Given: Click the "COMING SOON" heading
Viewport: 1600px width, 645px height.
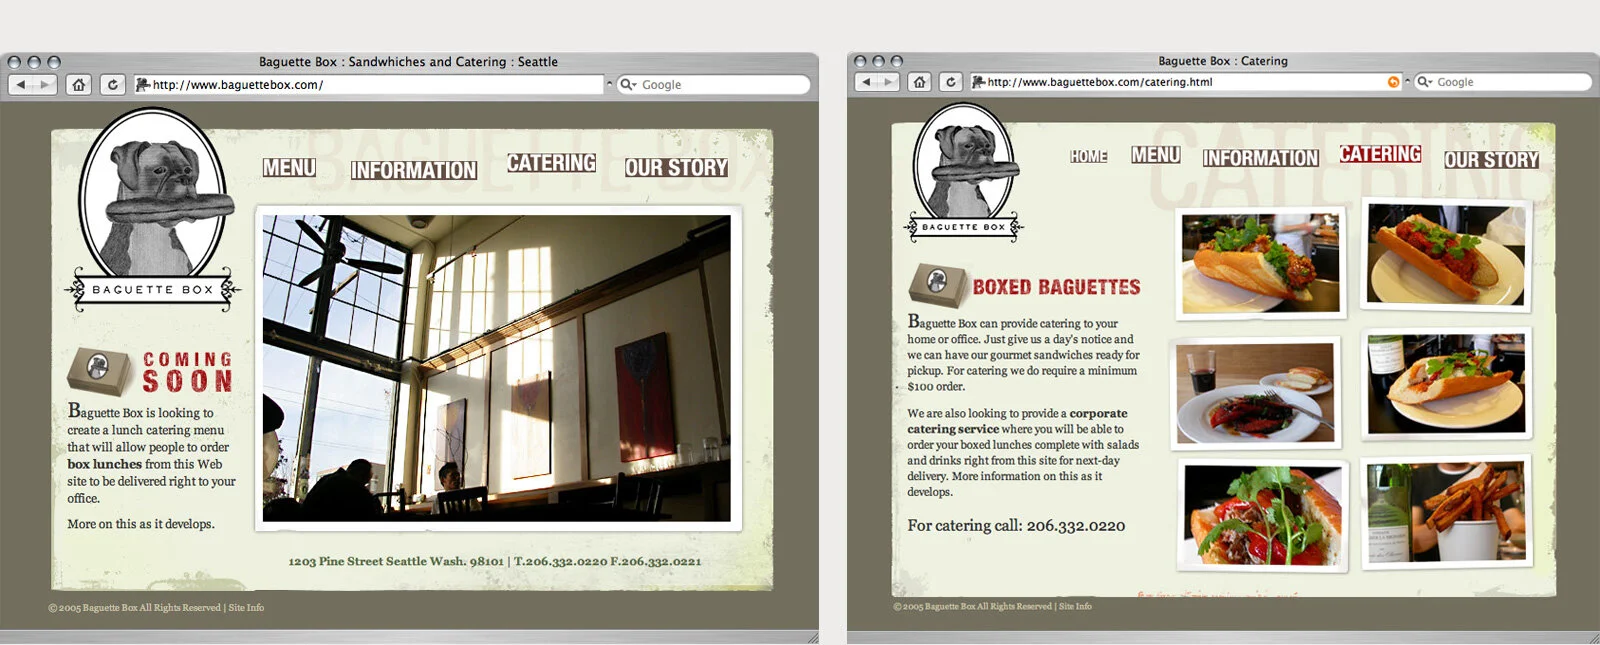Looking at the screenshot, I should (188, 371).
